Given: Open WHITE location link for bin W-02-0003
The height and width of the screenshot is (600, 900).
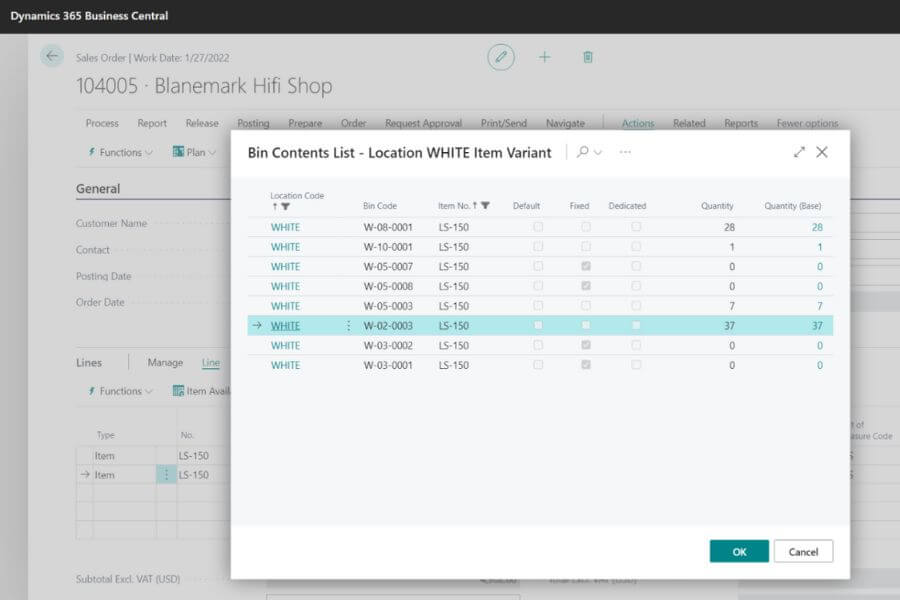Looking at the screenshot, I should (x=285, y=326).
